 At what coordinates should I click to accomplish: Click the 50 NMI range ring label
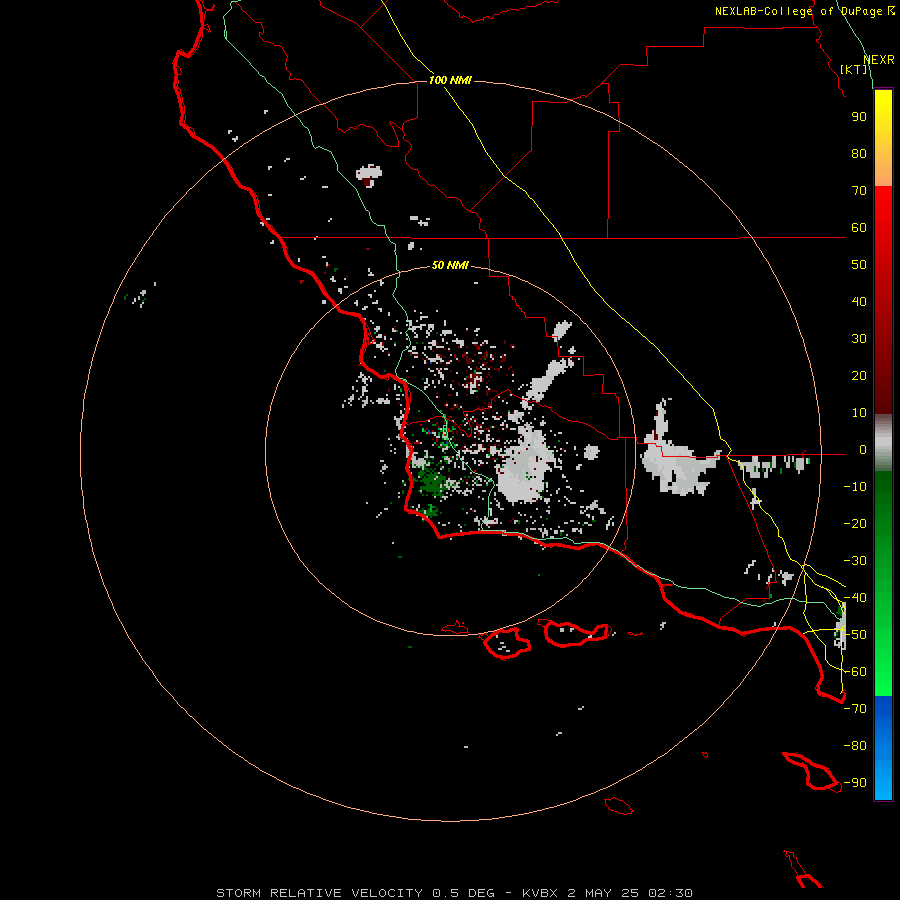[450, 265]
